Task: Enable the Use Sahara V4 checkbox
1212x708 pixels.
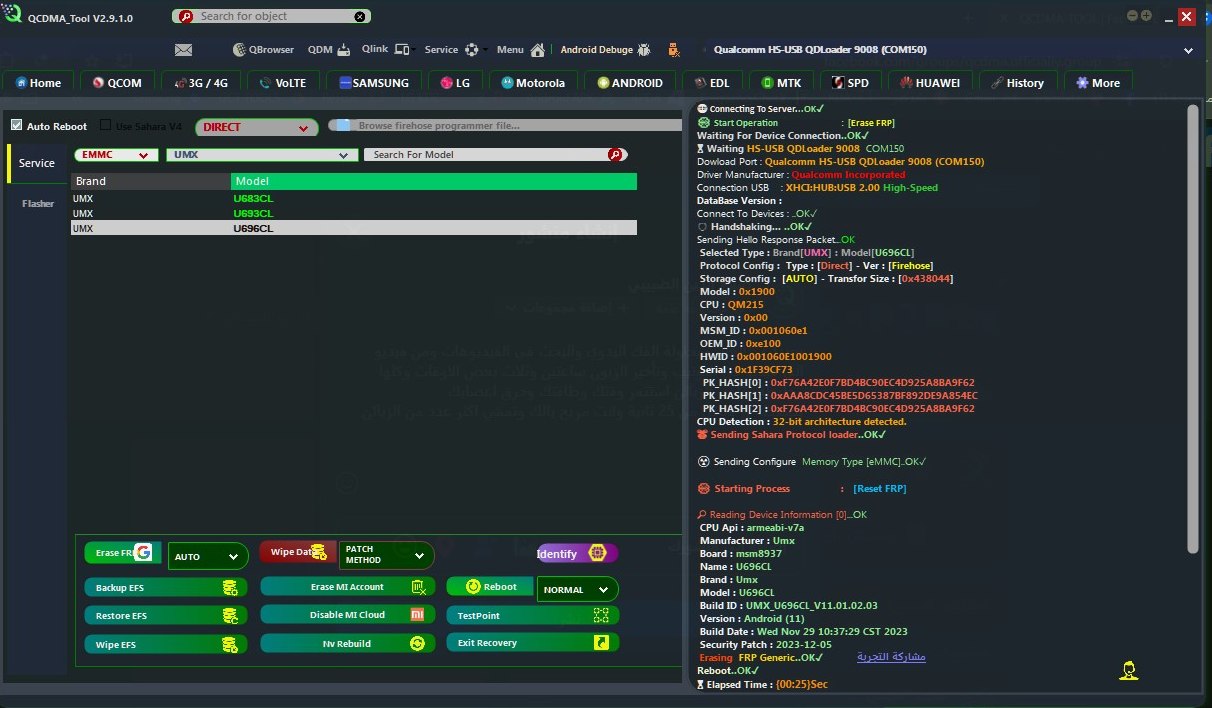Action: 106,126
